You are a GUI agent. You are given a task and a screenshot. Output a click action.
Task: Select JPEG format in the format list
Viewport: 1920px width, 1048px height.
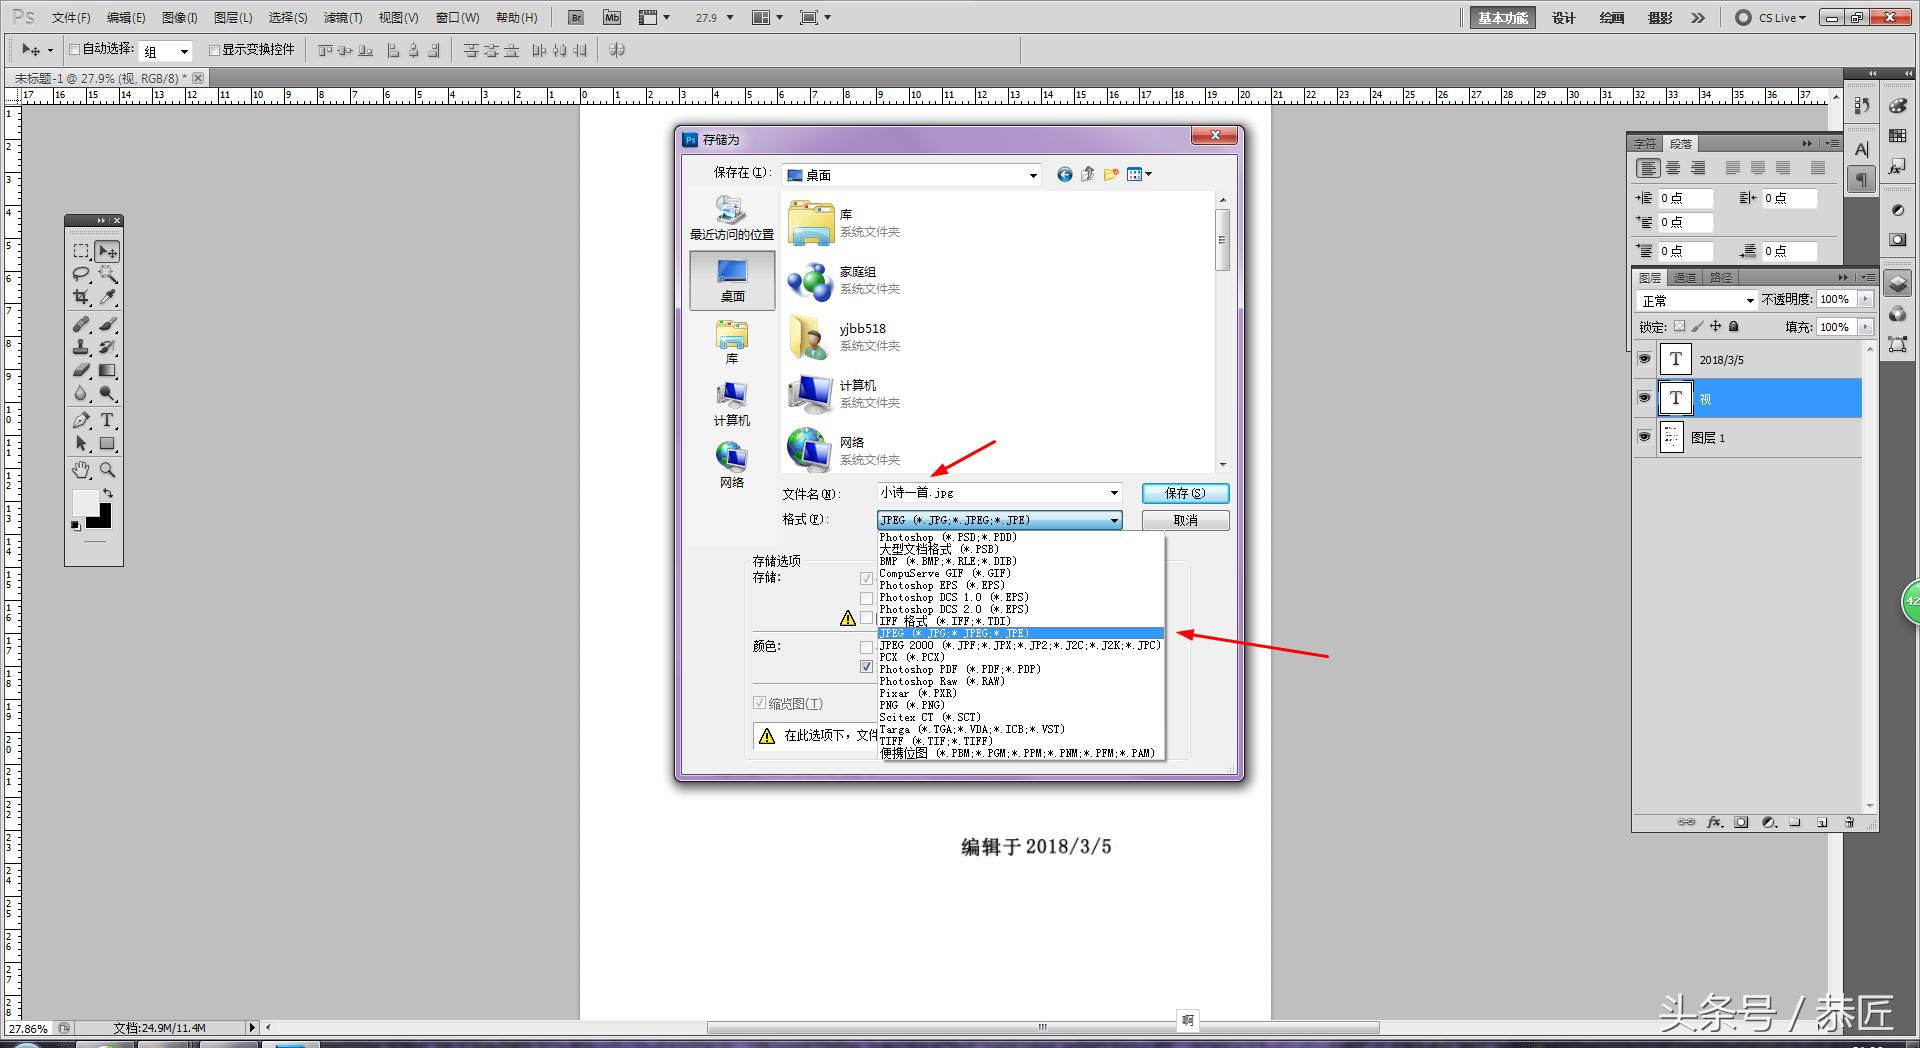pos(953,633)
